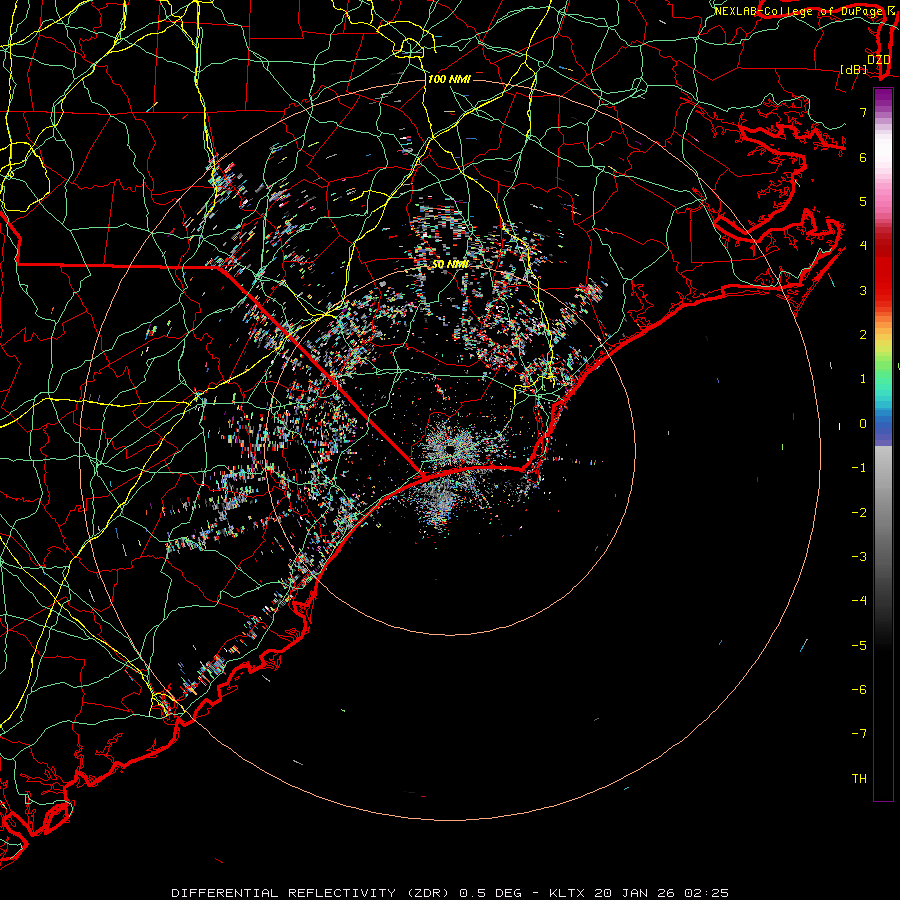Click the "4" value on the dB scale
The image size is (900, 900).
click(863, 246)
